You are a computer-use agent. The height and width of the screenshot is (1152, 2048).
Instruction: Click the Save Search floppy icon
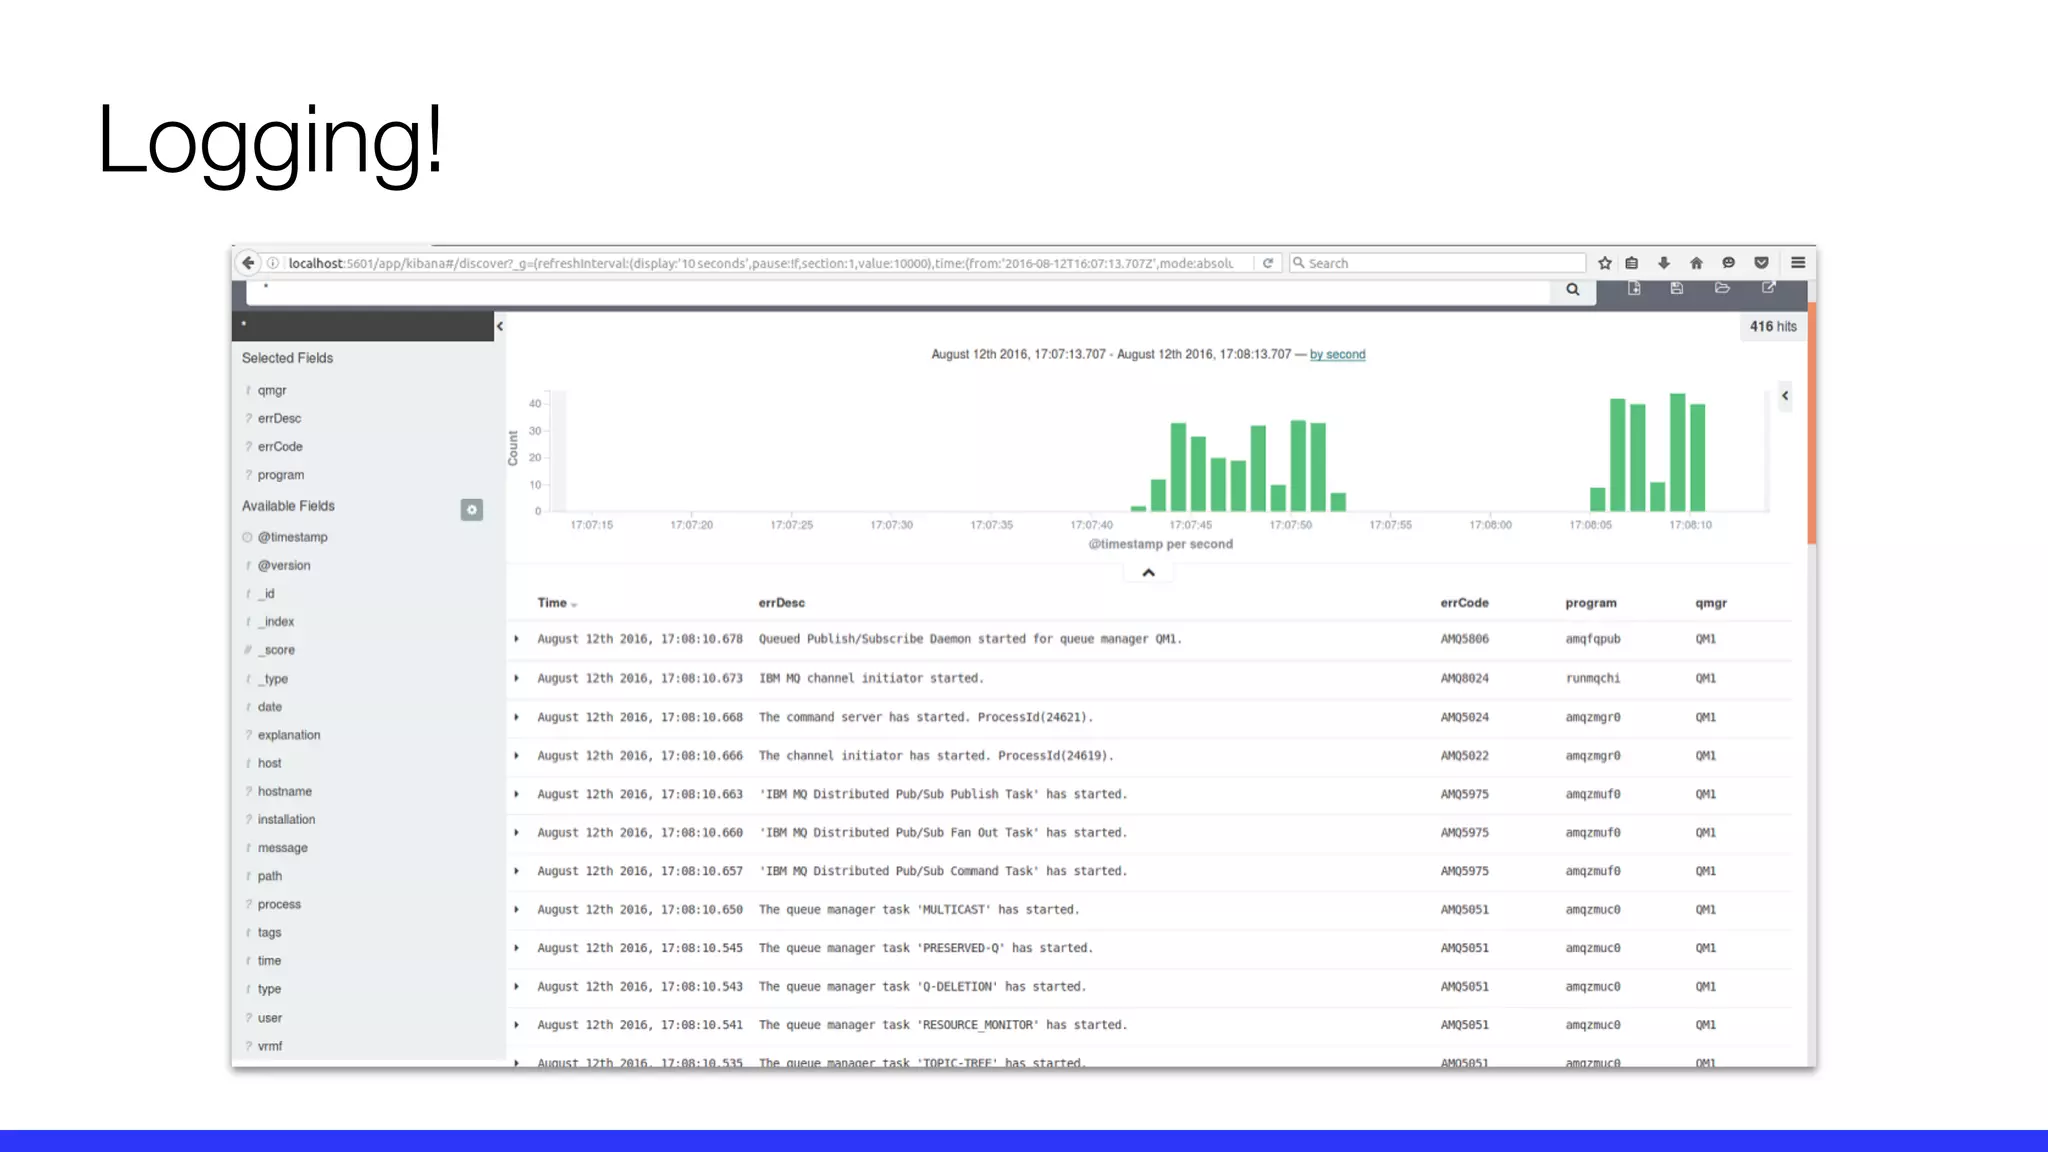1677,289
